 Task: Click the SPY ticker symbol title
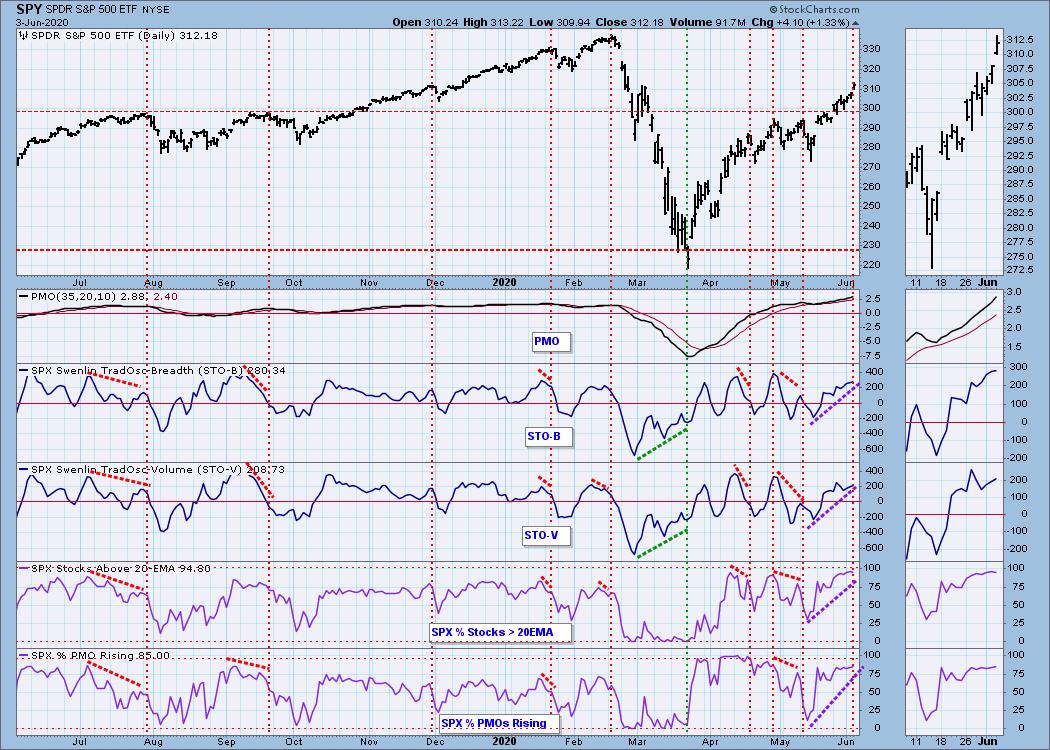(x=27, y=9)
